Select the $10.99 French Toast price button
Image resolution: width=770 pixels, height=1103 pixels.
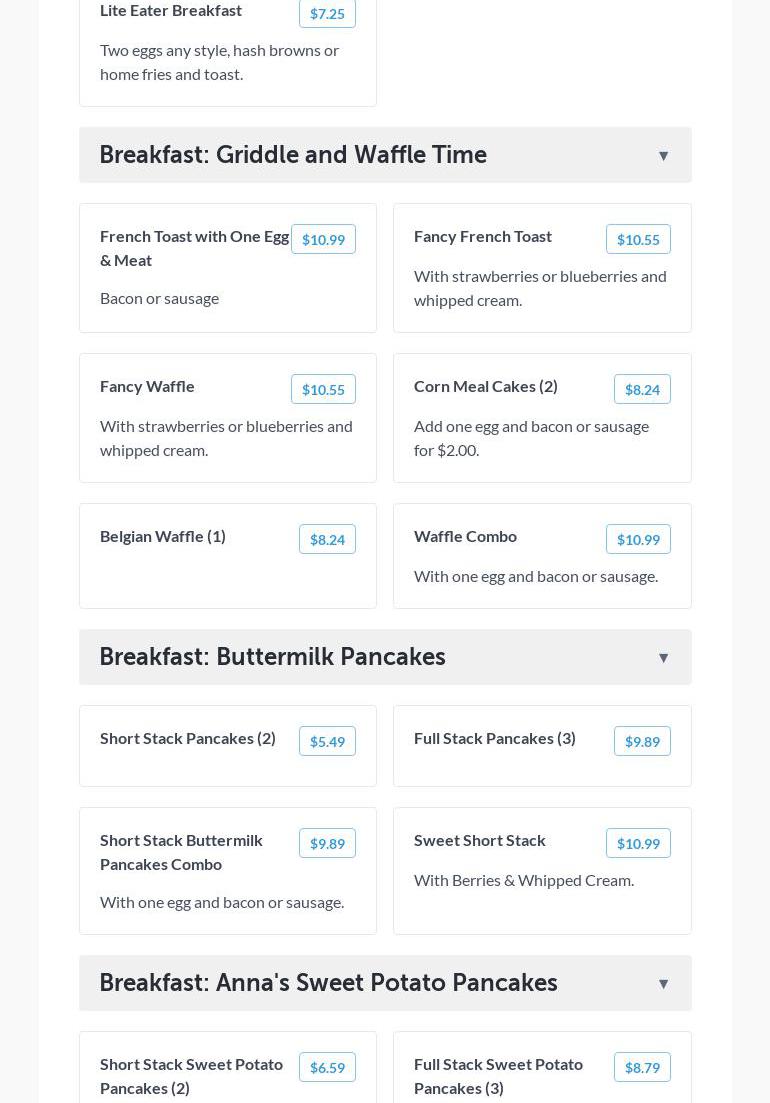[323, 240]
